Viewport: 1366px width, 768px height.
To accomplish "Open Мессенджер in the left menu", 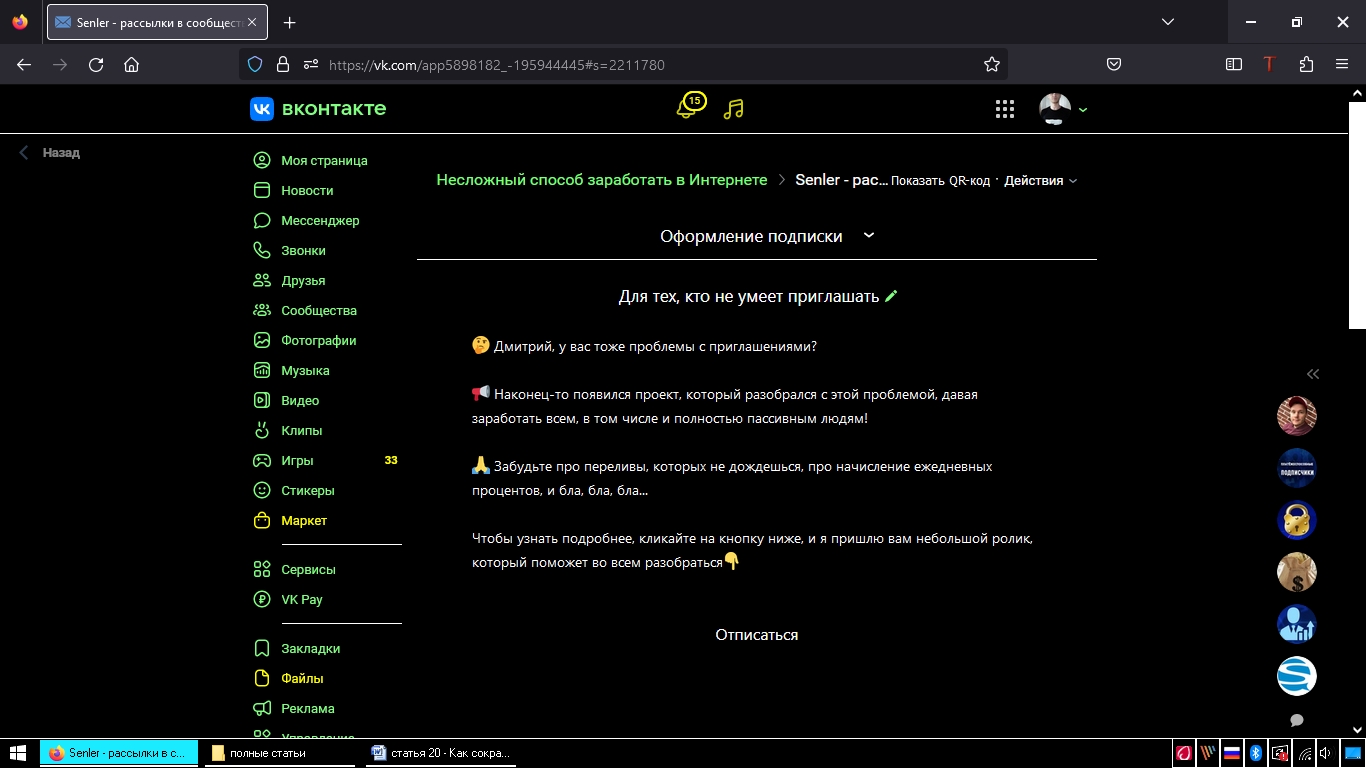I will click(x=319, y=220).
